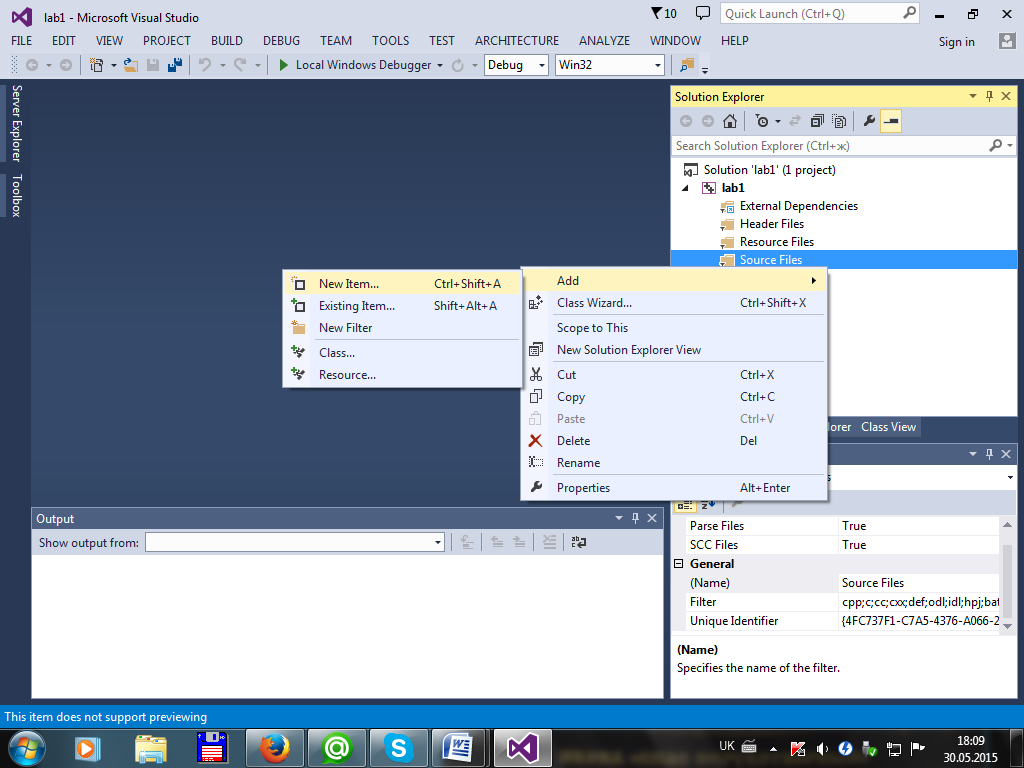Open the ARCHITECTURE menu
The width and height of the screenshot is (1024, 768).
tap(517, 40)
